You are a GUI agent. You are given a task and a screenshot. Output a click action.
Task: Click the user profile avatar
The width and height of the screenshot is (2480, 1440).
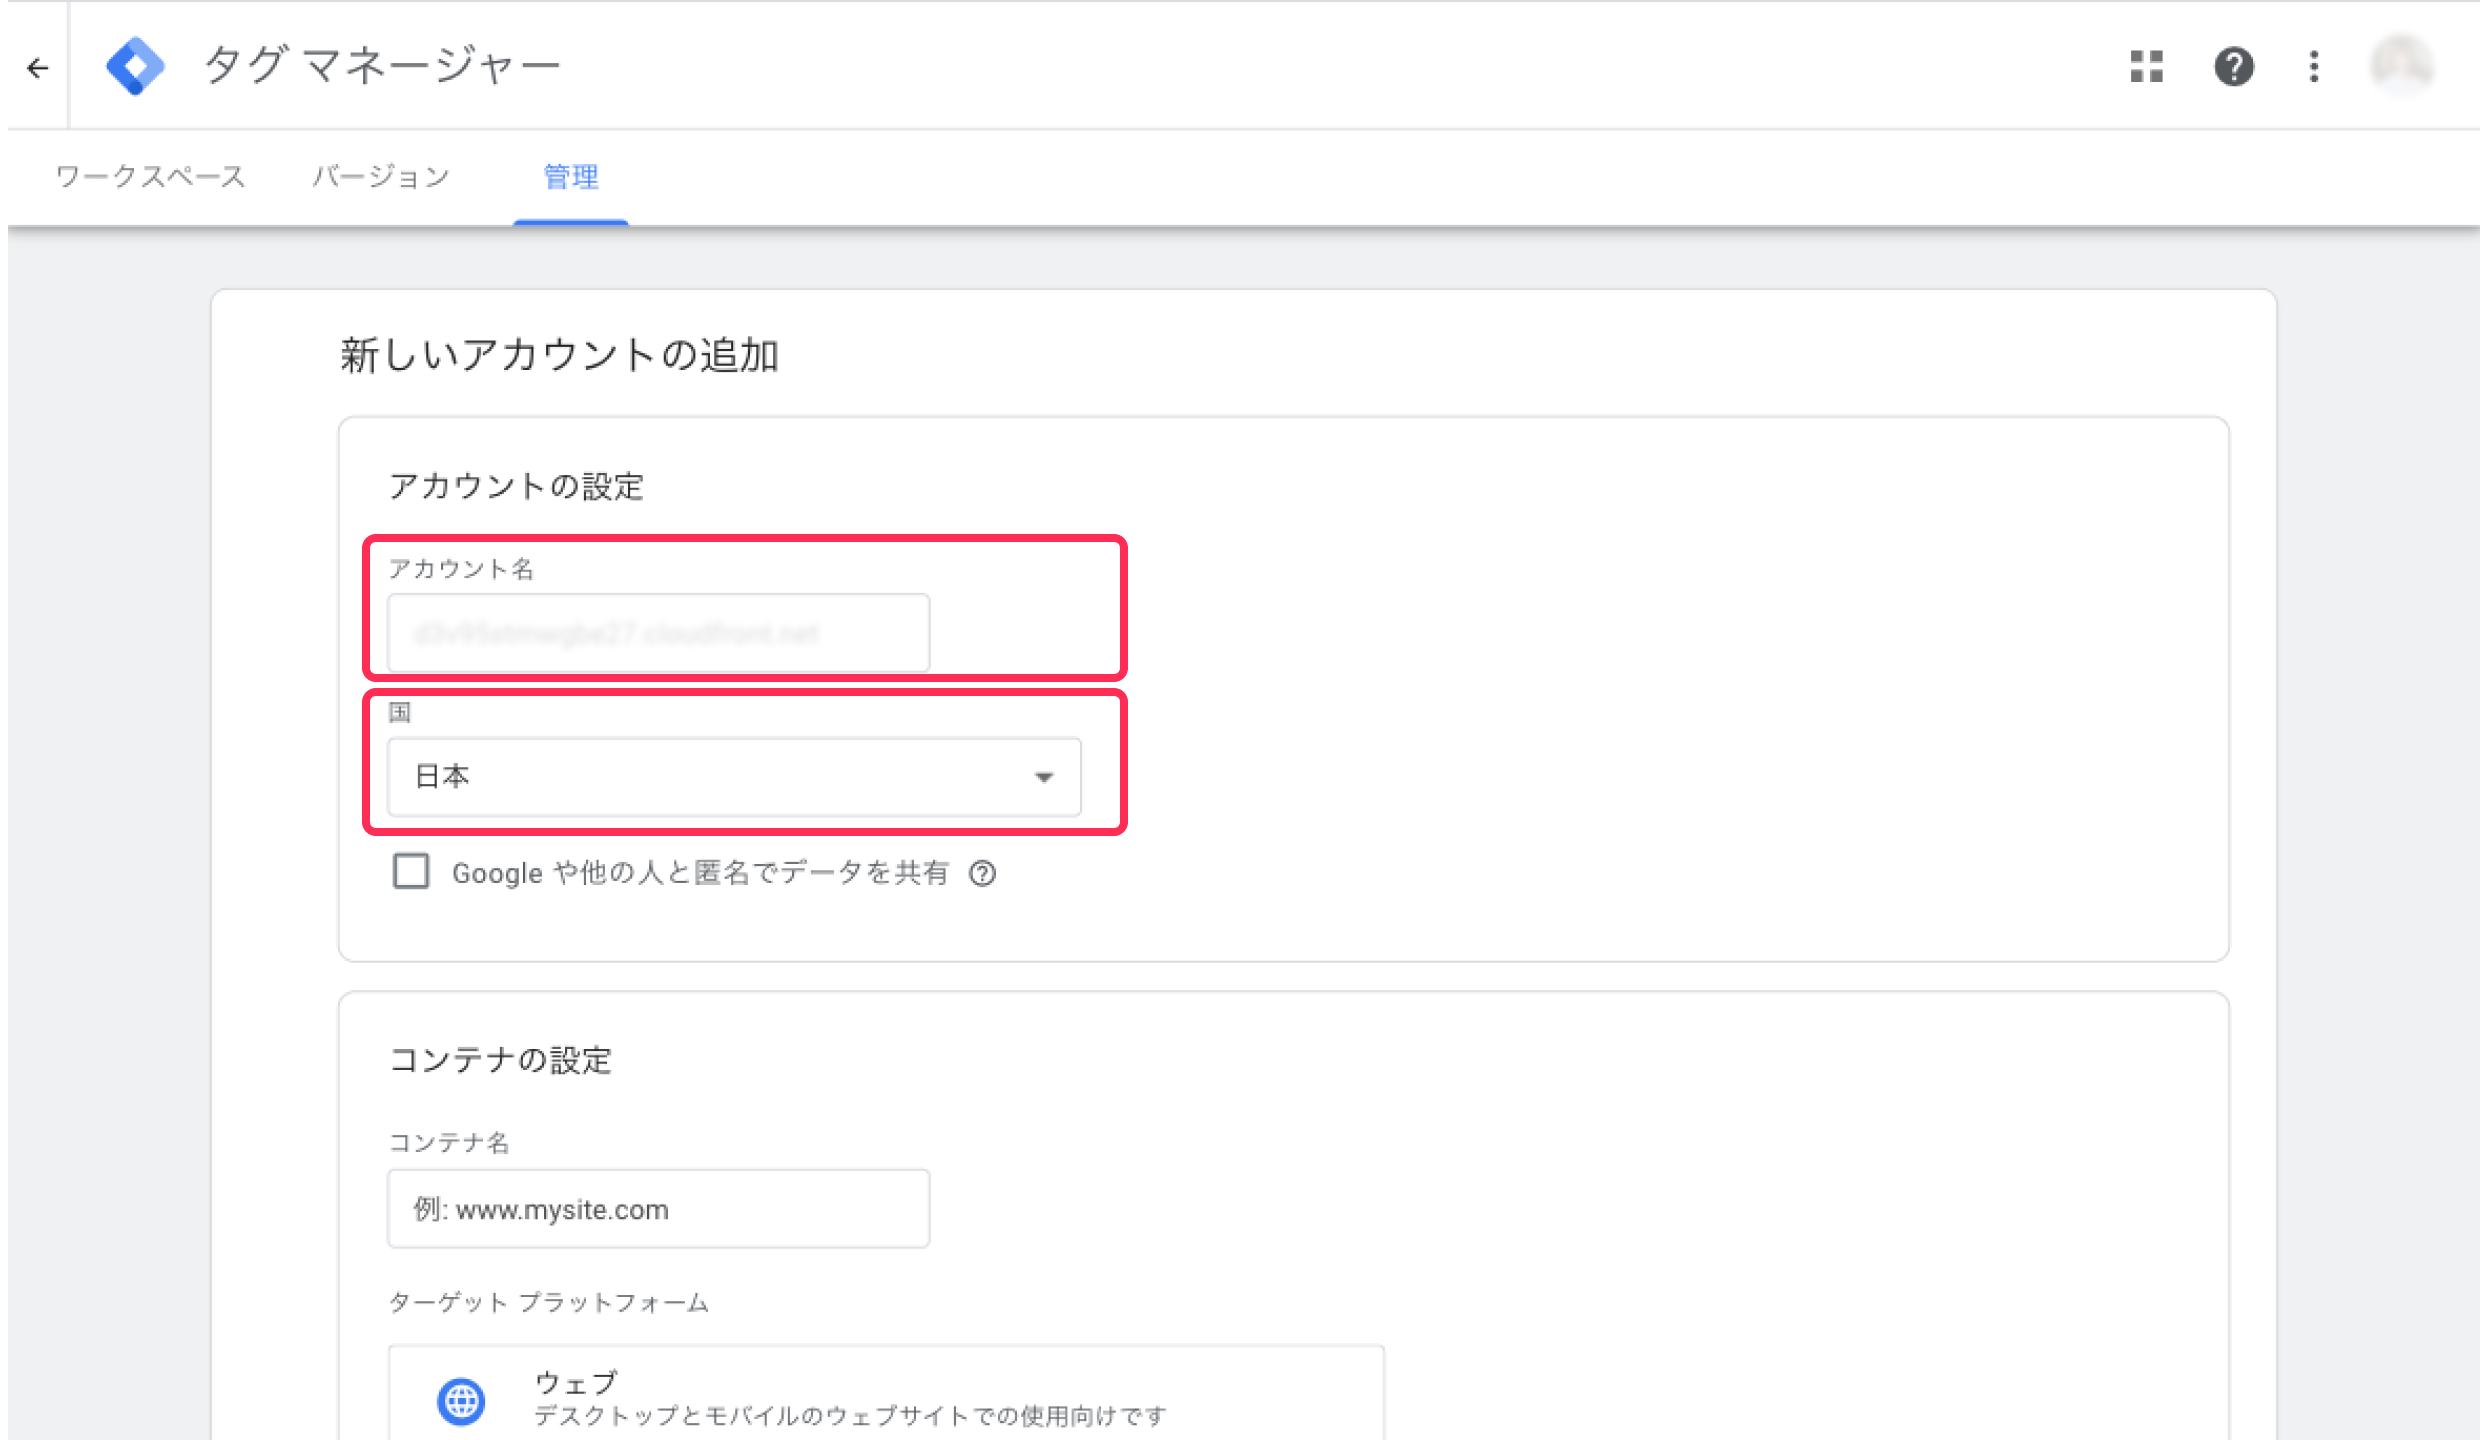coord(2401,66)
